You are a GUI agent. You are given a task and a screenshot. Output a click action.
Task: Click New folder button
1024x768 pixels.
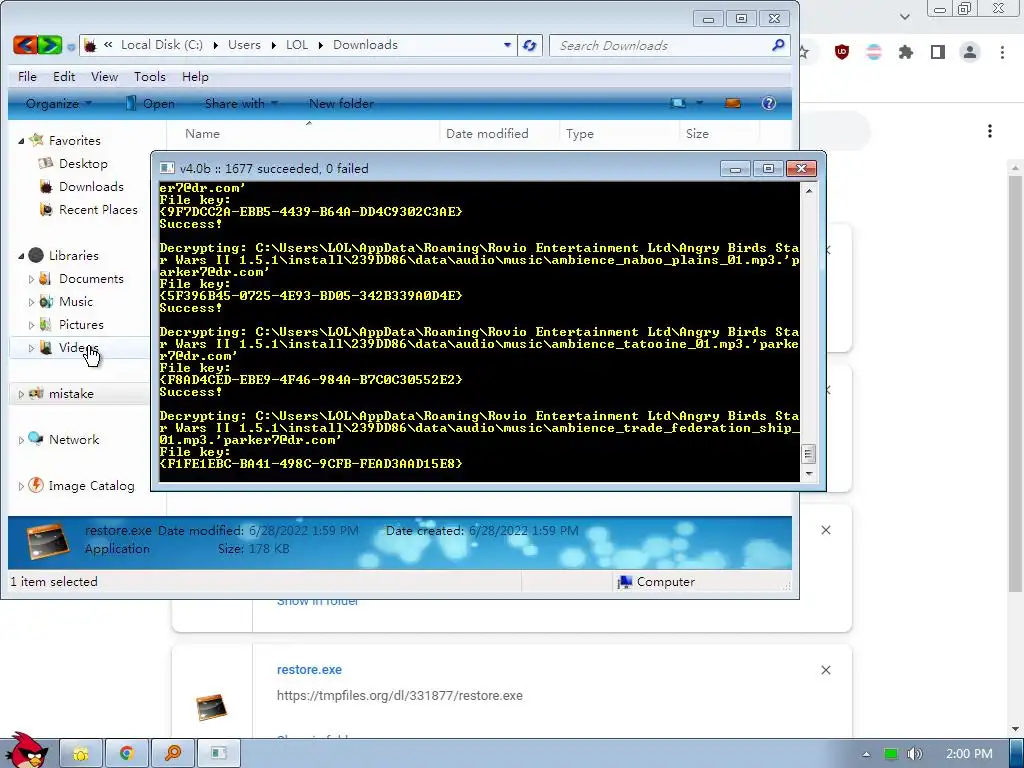click(x=341, y=103)
